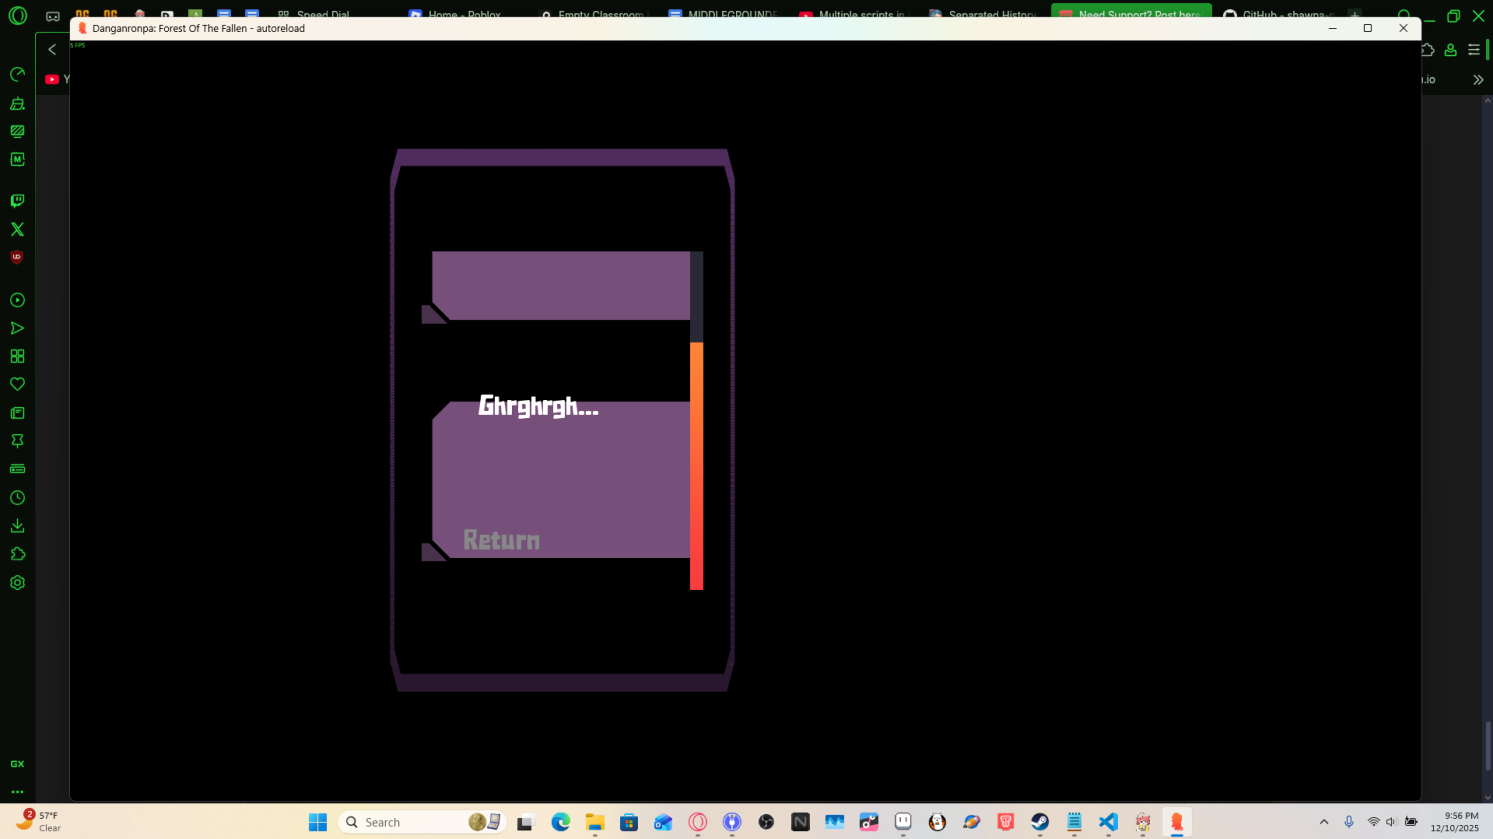Open Extensions cube icon in sidebar
The image size is (1493, 839).
(x=17, y=554)
